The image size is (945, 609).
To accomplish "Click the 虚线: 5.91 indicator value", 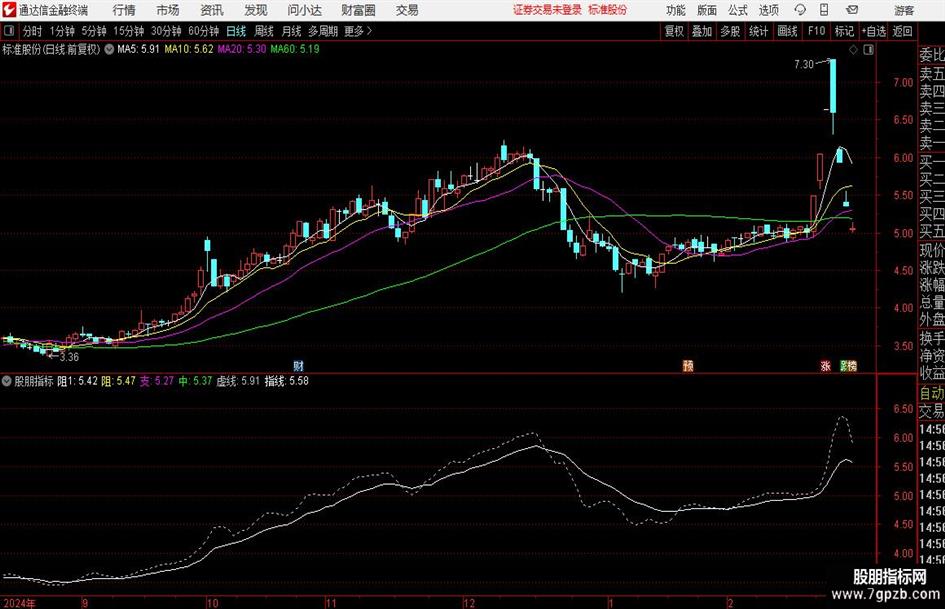I will (237, 381).
